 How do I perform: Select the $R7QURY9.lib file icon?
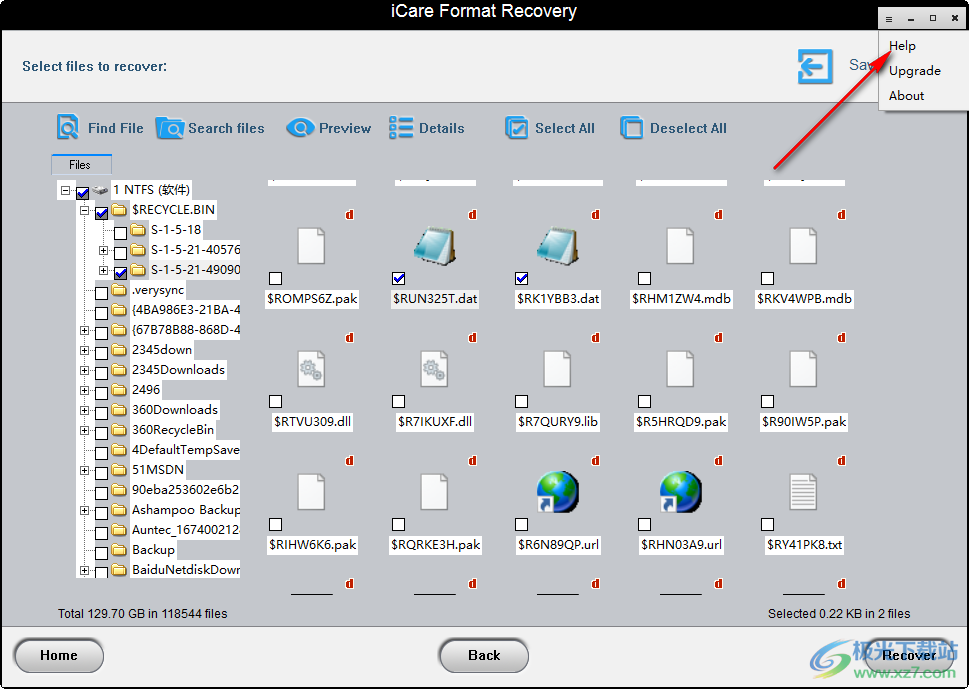[x=557, y=369]
